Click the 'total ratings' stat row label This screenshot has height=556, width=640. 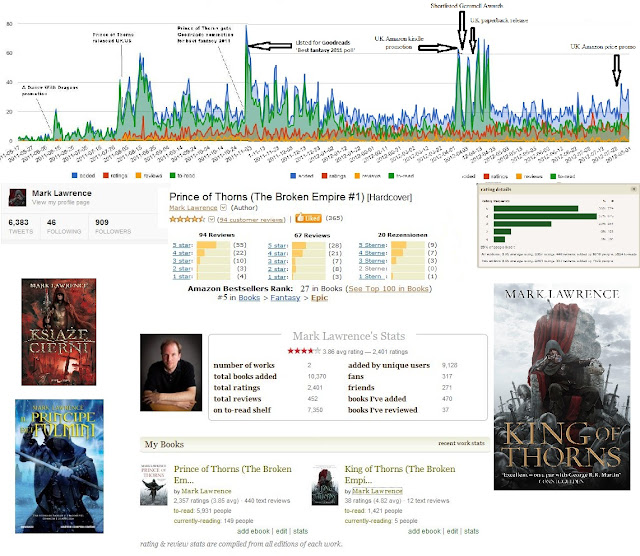[x=237, y=387]
